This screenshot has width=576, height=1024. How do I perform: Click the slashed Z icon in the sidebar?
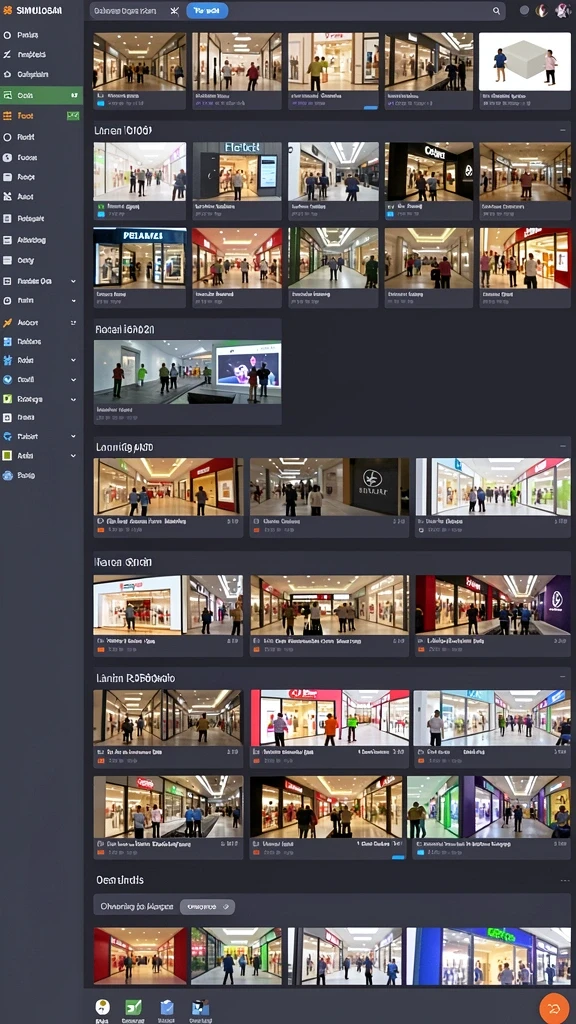[7, 55]
